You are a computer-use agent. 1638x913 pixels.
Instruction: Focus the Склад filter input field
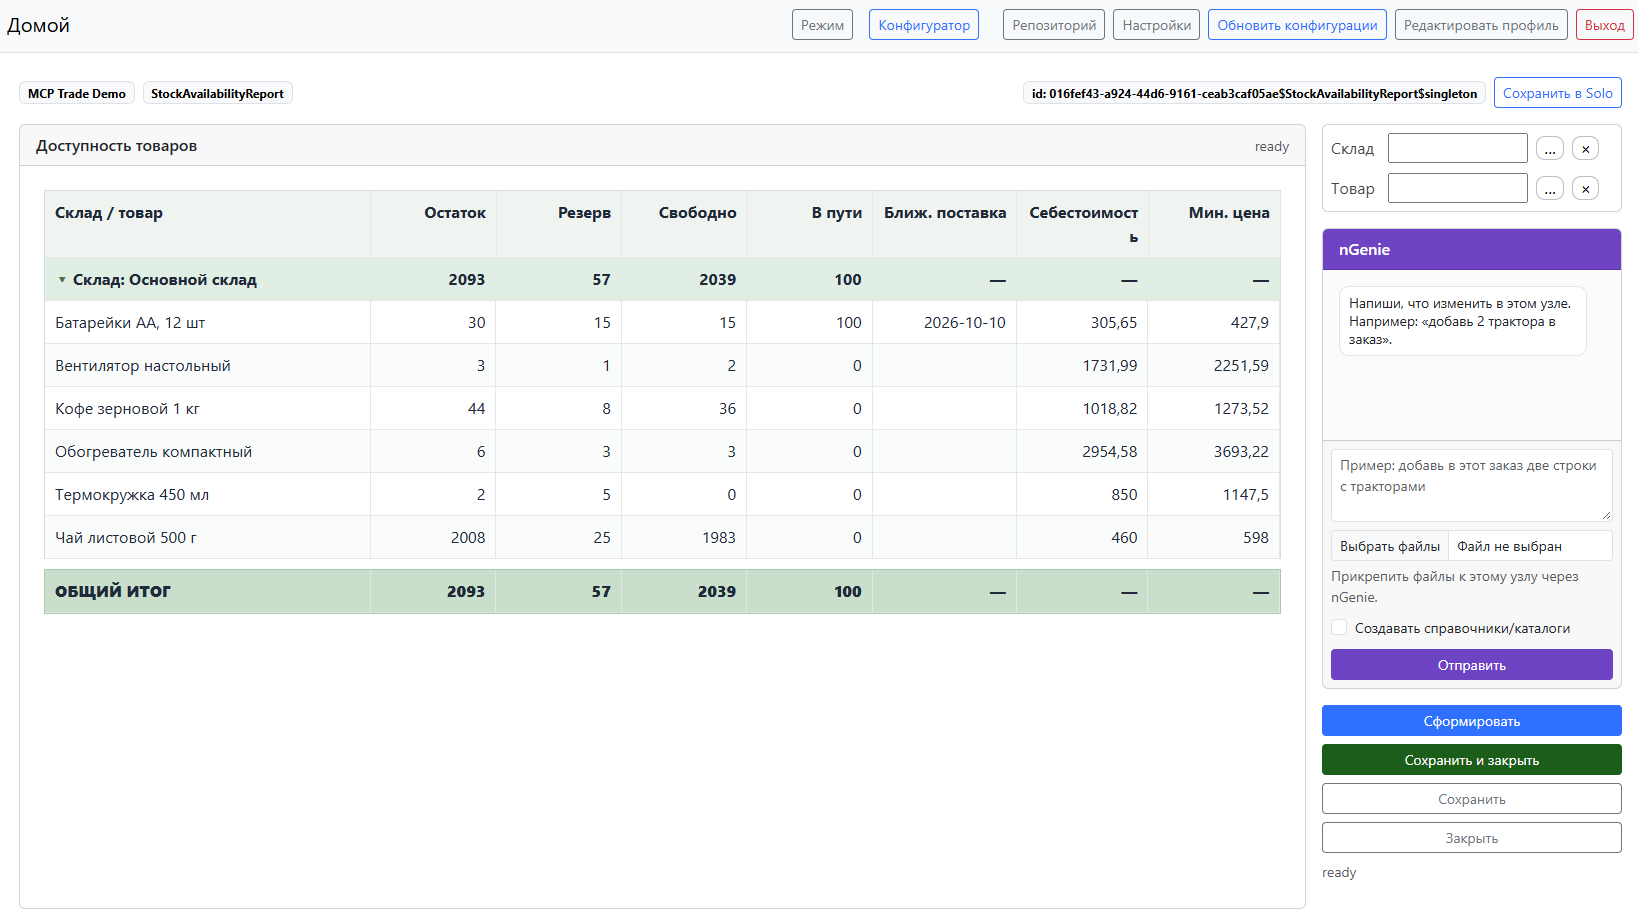click(1457, 148)
